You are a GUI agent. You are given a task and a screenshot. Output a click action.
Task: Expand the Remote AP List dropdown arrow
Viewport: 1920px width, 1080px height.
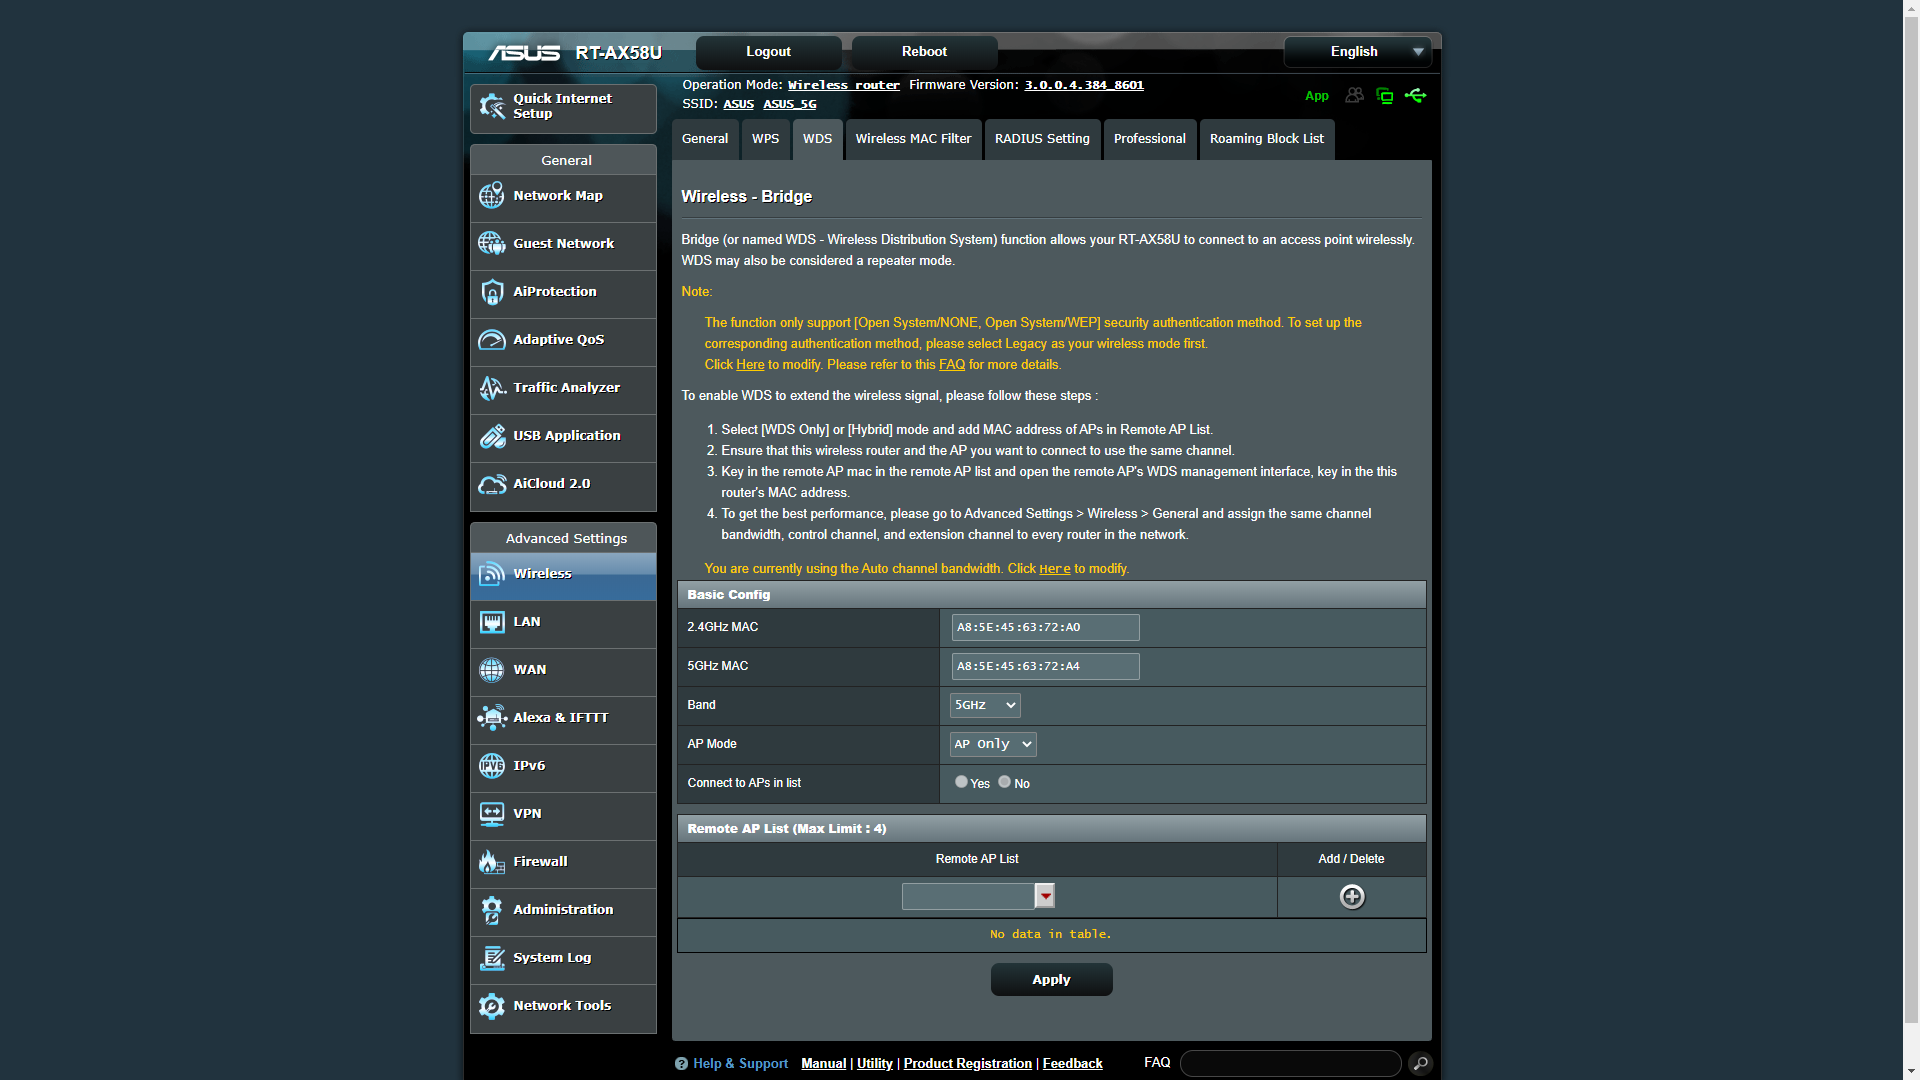point(1045,896)
